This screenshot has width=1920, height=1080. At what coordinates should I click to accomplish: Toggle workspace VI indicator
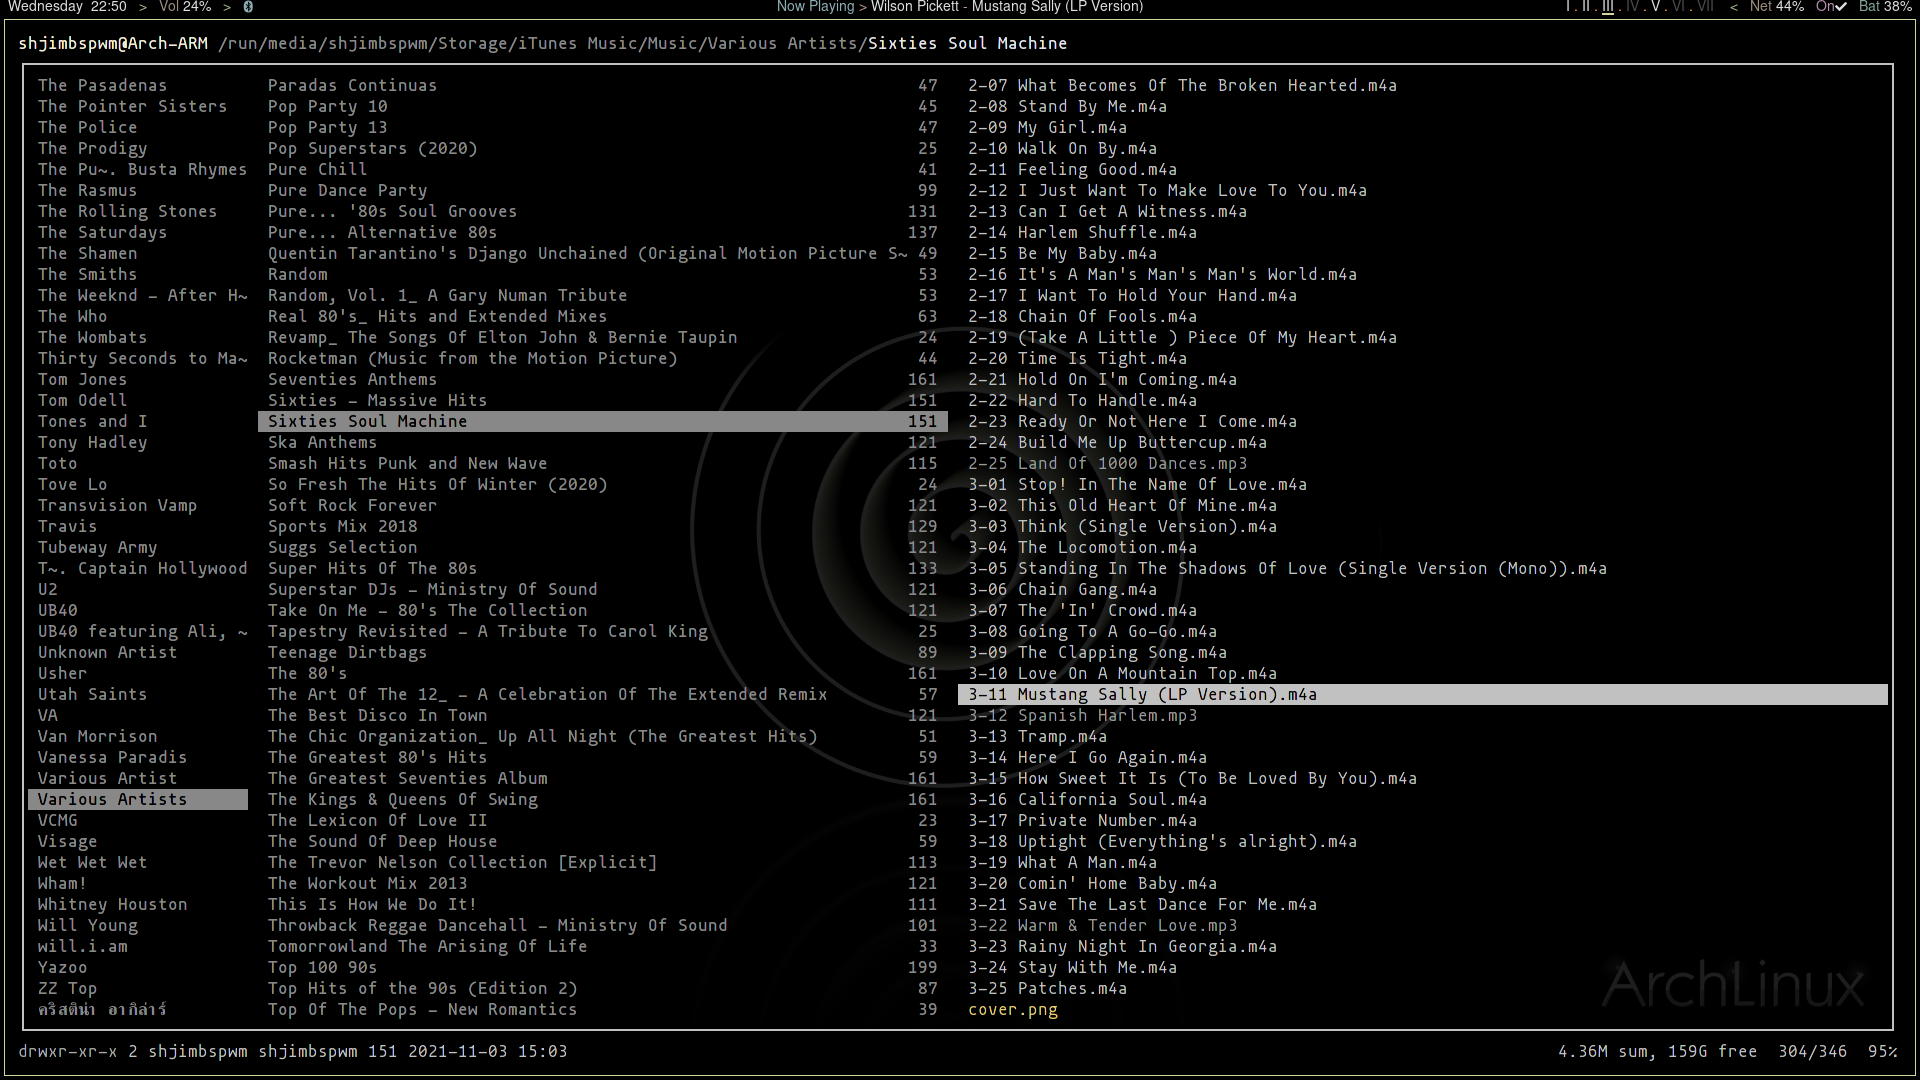1679,8
